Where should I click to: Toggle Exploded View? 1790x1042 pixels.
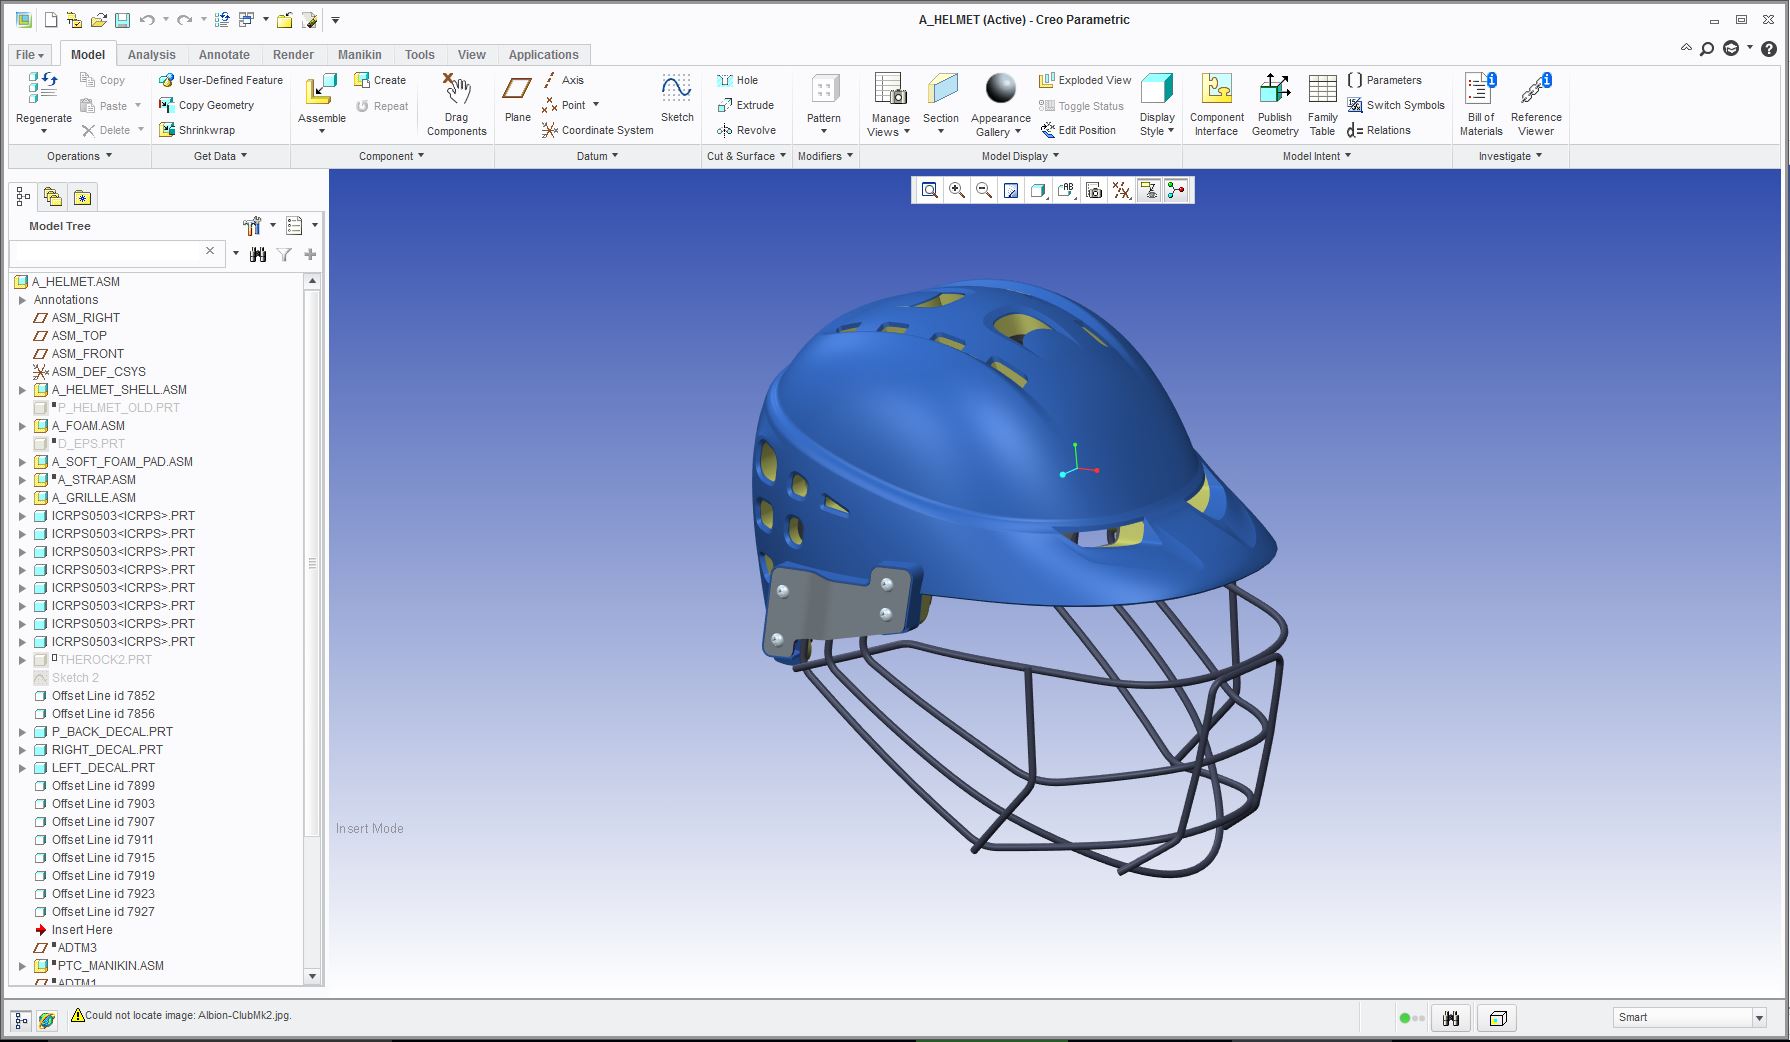1085,80
